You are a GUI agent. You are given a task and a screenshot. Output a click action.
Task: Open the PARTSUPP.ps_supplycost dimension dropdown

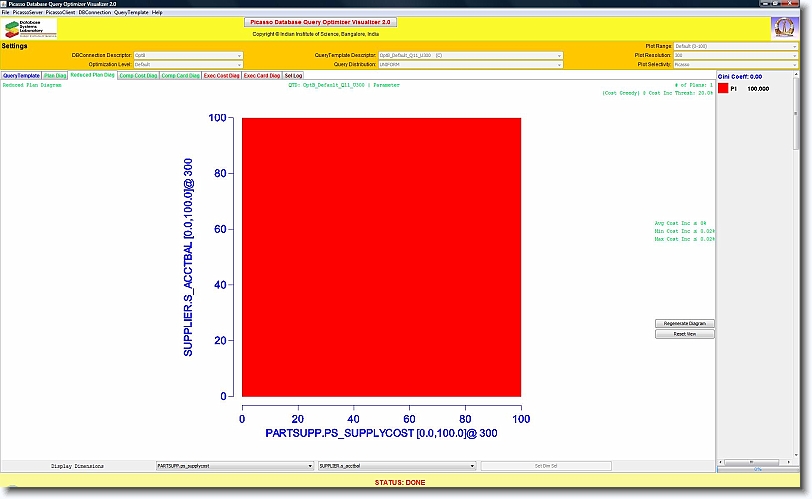[234, 466]
